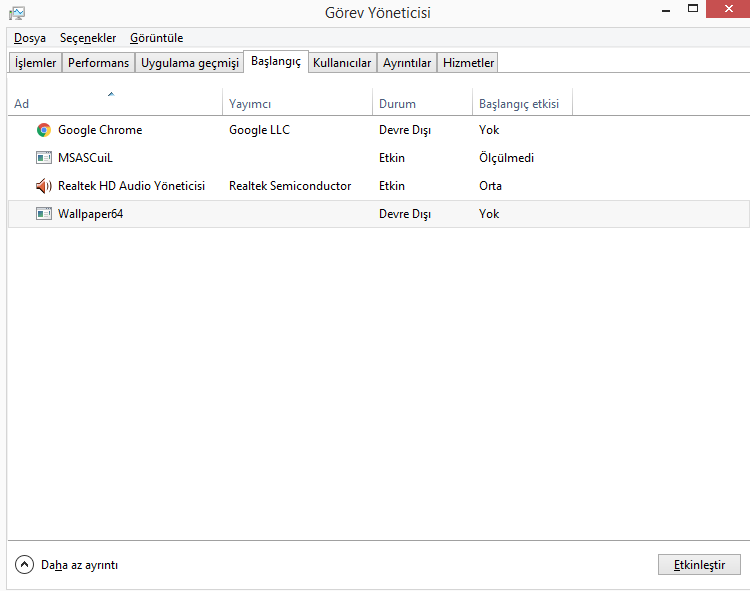Click the Wallpaper64 program icon

[x=43, y=214]
